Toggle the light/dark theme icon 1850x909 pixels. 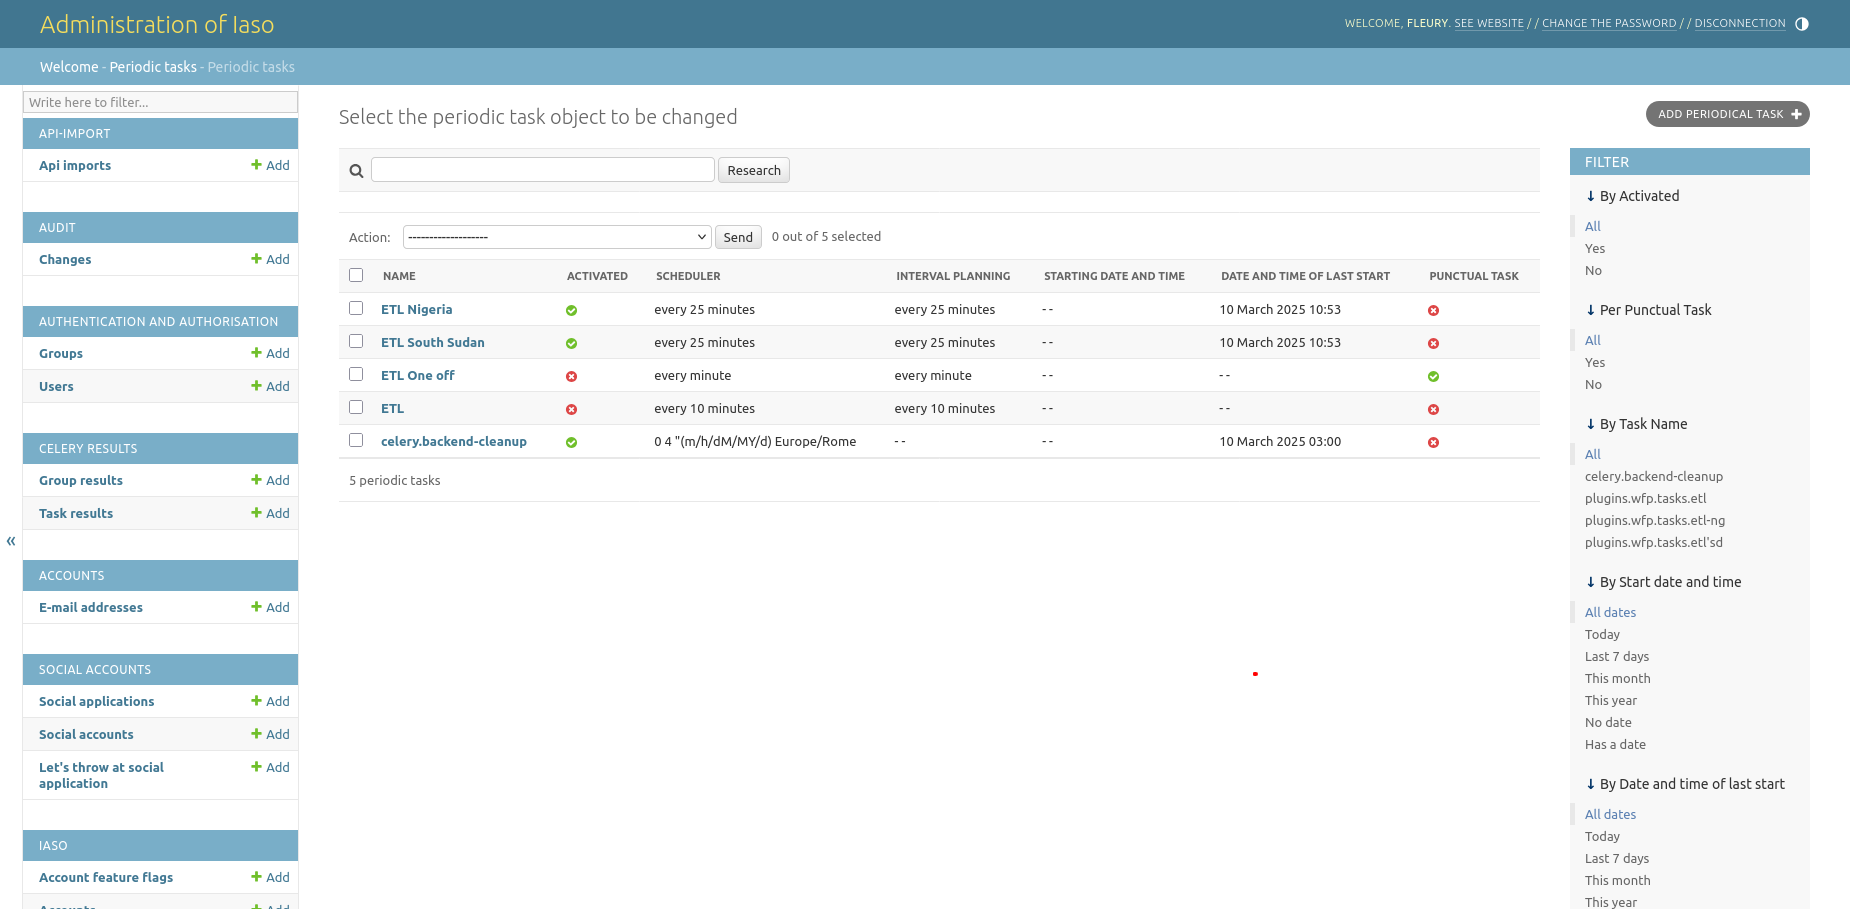tap(1802, 24)
